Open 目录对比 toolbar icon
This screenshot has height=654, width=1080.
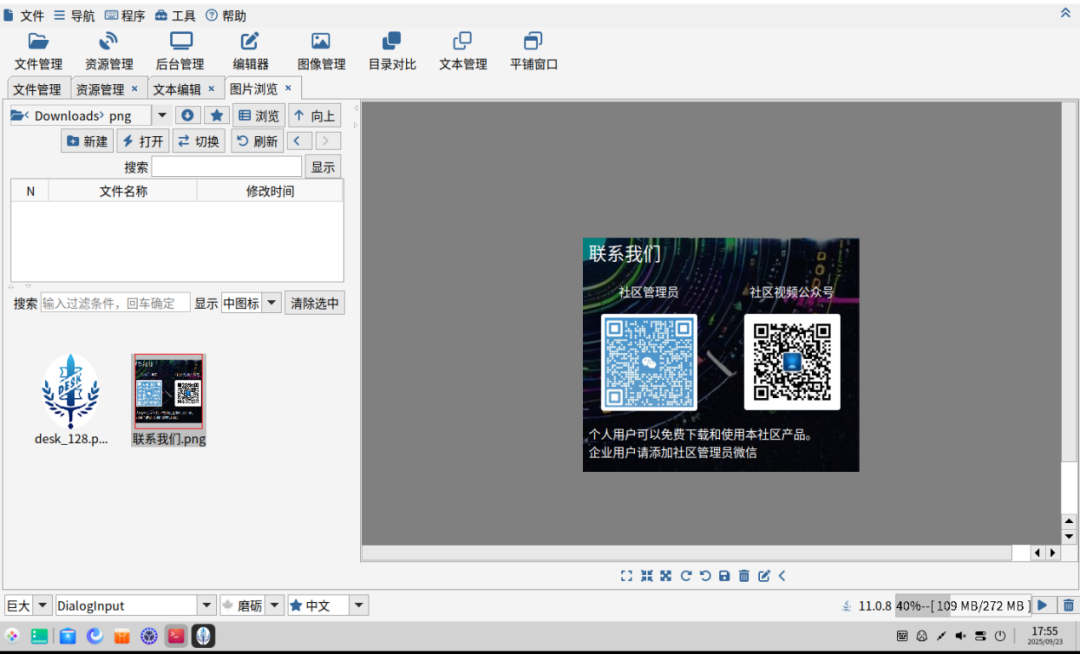(392, 51)
